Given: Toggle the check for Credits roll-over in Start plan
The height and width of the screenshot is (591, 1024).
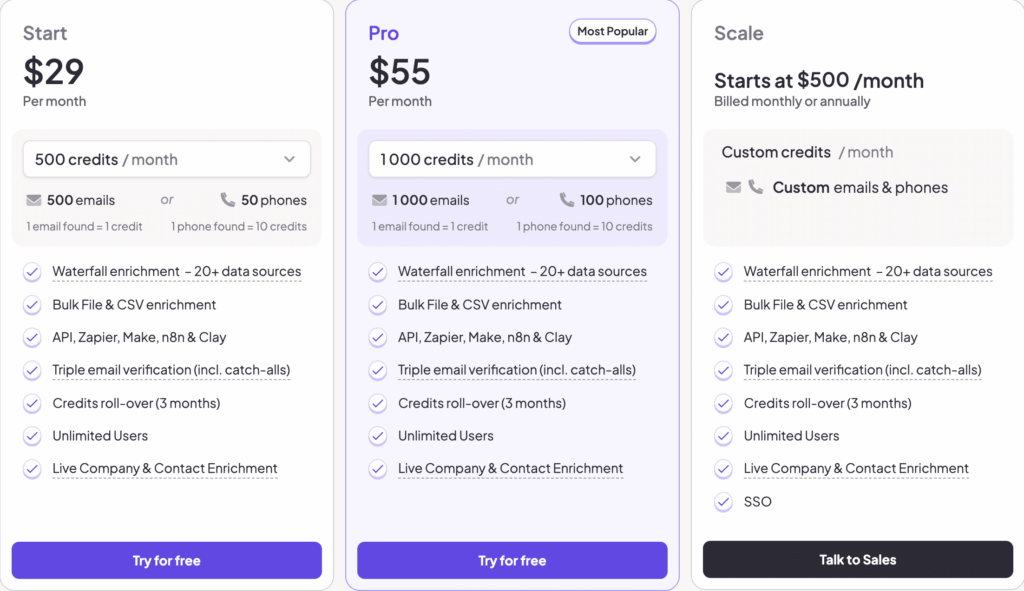Looking at the screenshot, I should 31,403.
